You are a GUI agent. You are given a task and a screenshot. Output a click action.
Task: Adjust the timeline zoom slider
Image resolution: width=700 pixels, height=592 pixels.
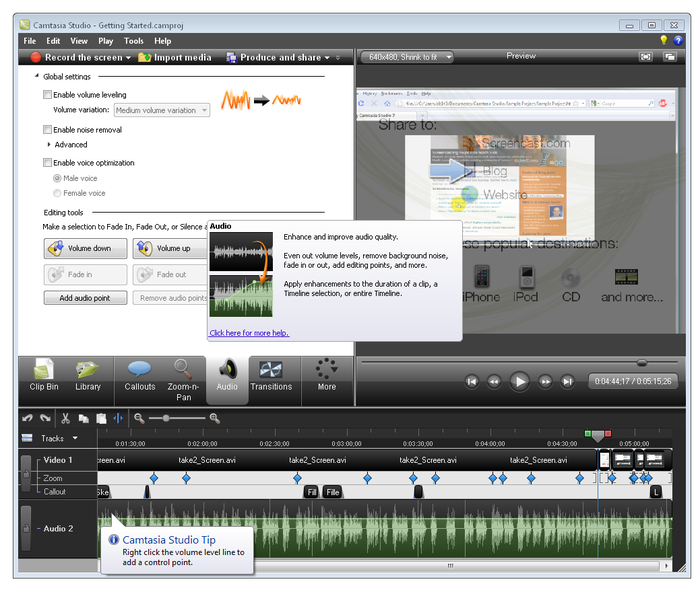coord(166,418)
